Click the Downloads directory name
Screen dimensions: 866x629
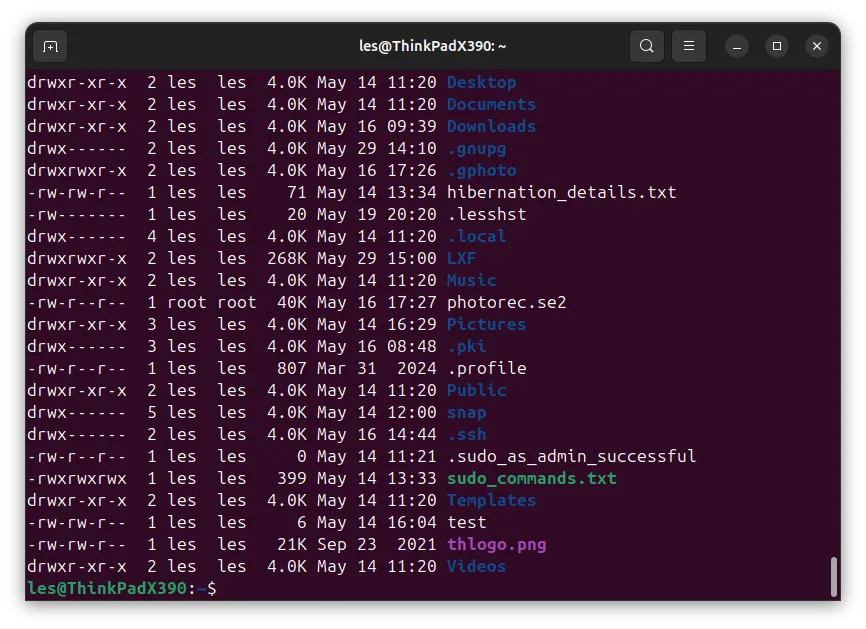click(x=491, y=126)
